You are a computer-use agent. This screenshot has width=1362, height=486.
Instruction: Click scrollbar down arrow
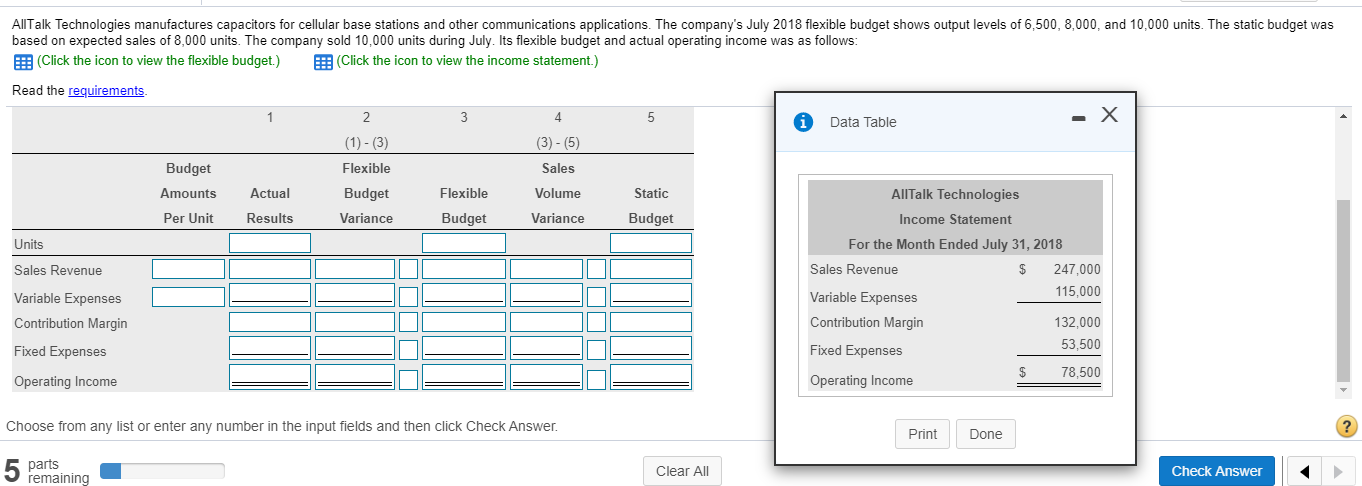1343,389
